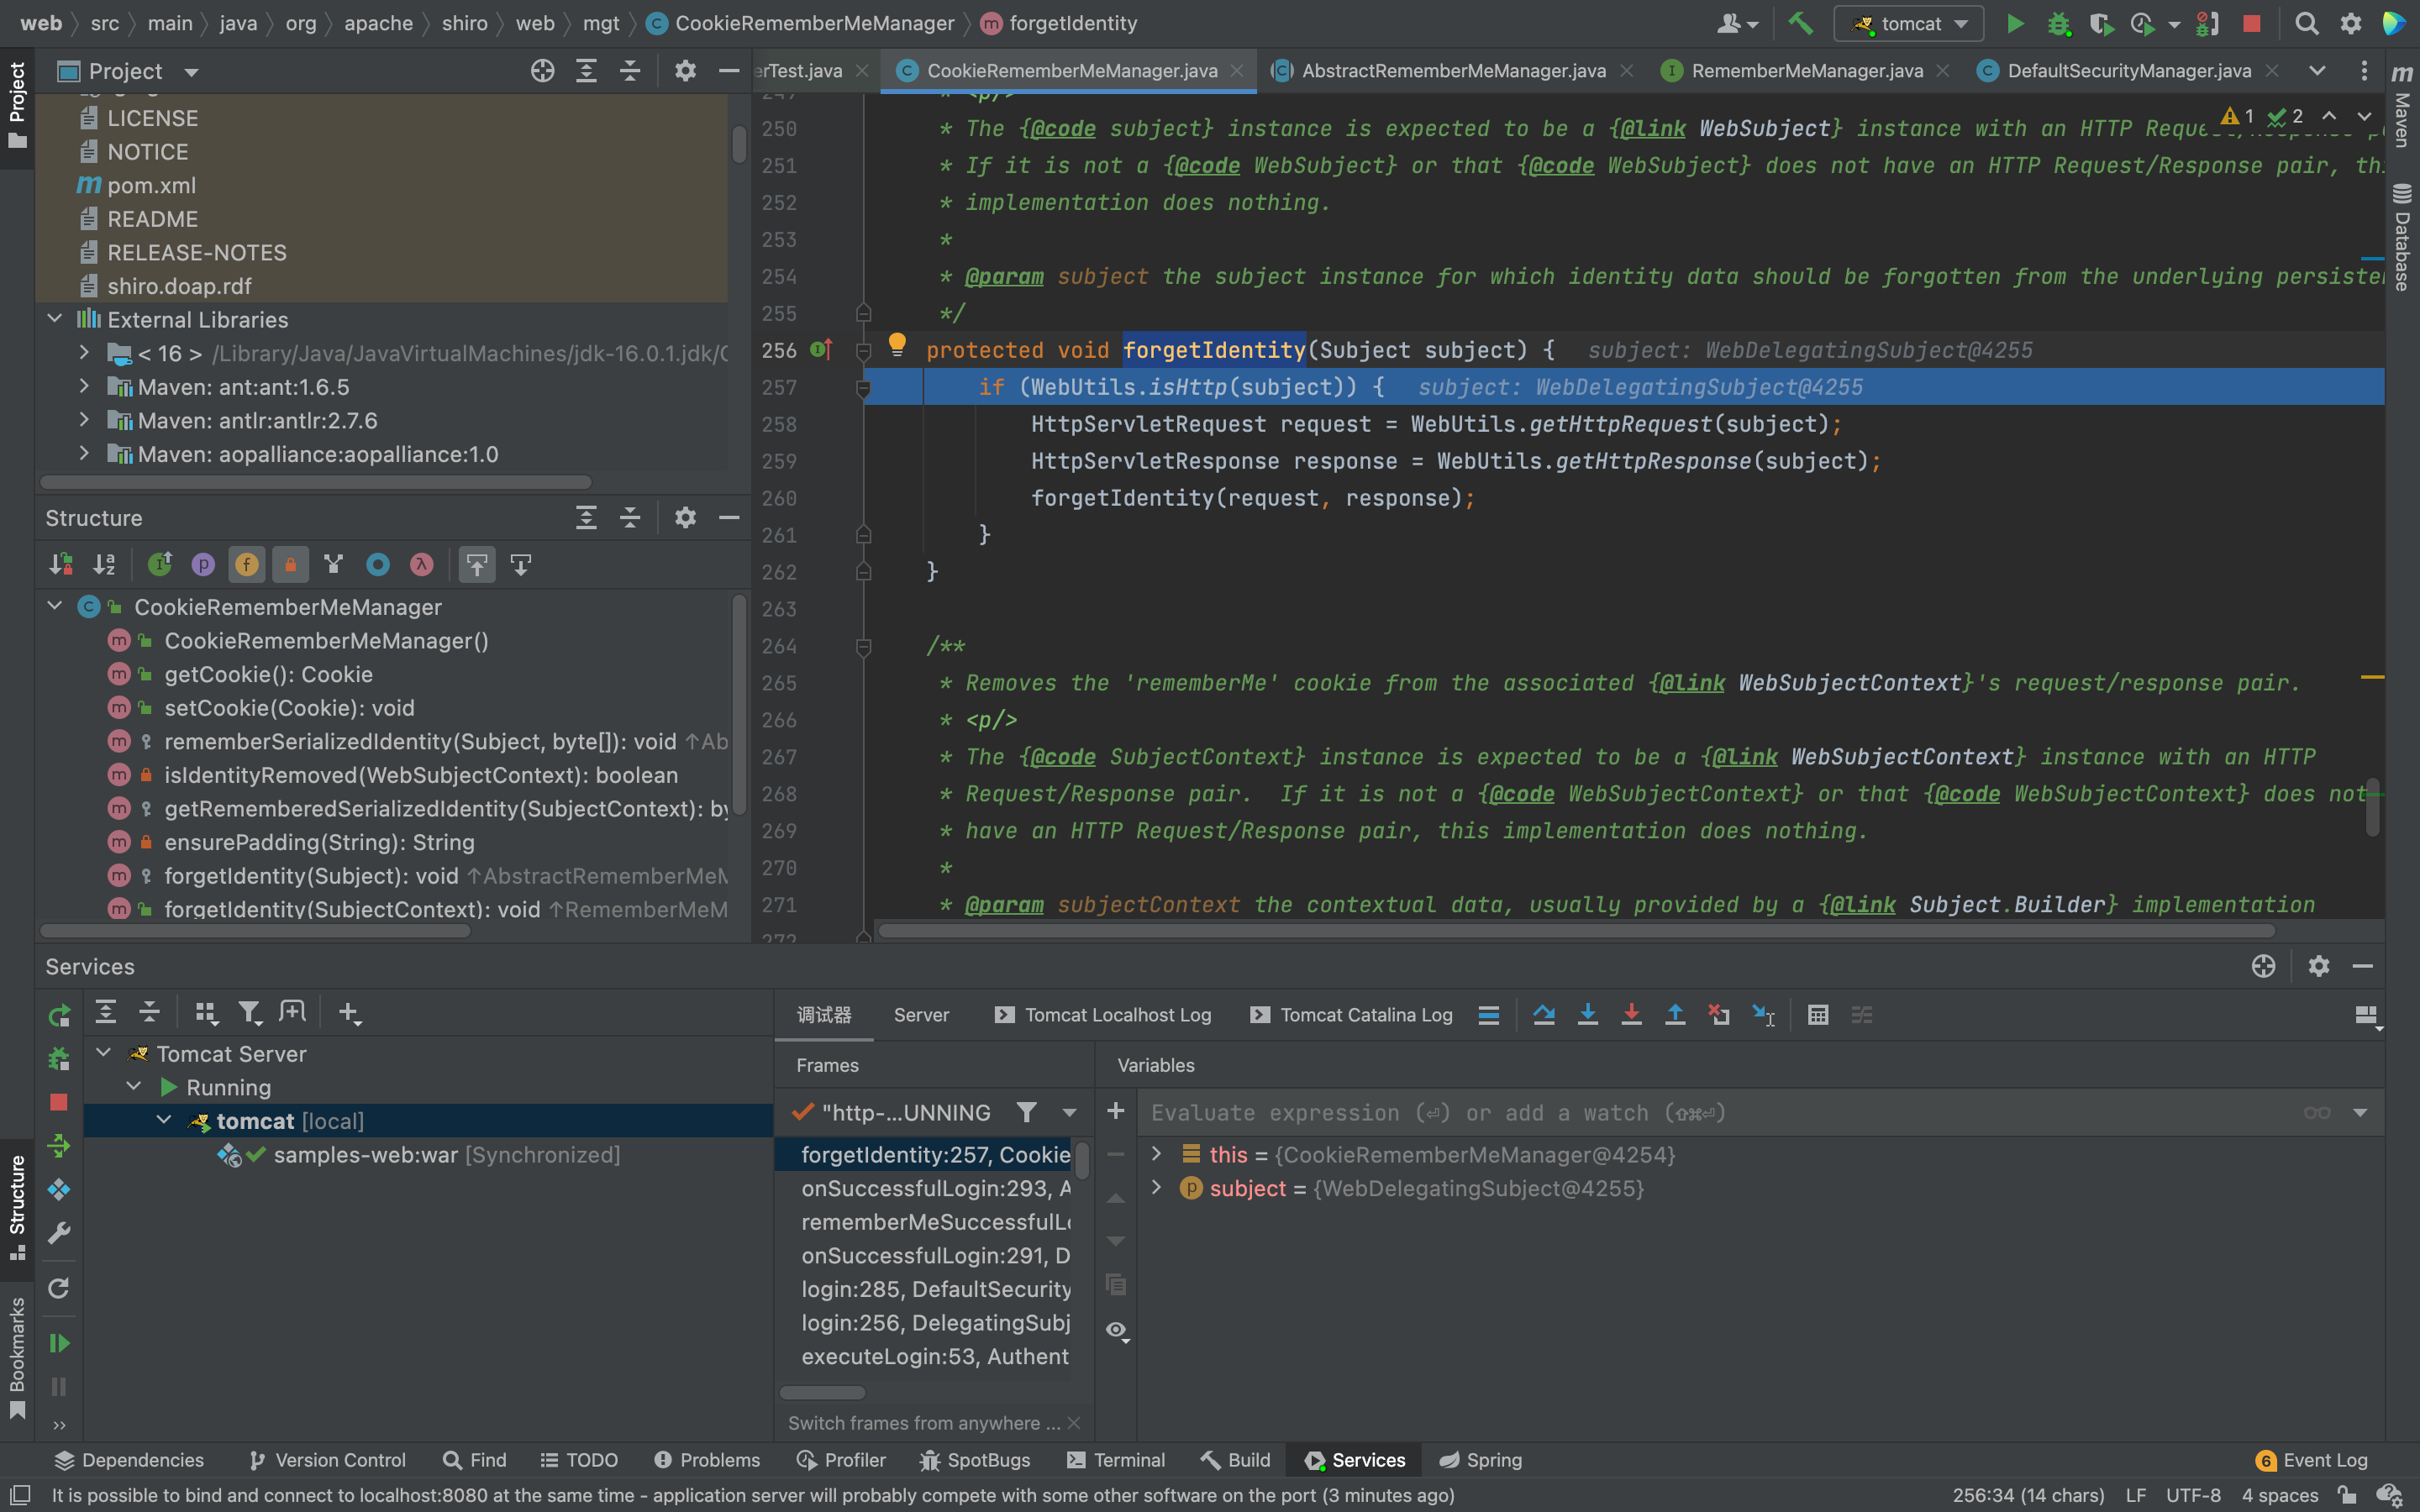Expand the 'subject' variable
2420x1512 pixels.
1157,1188
